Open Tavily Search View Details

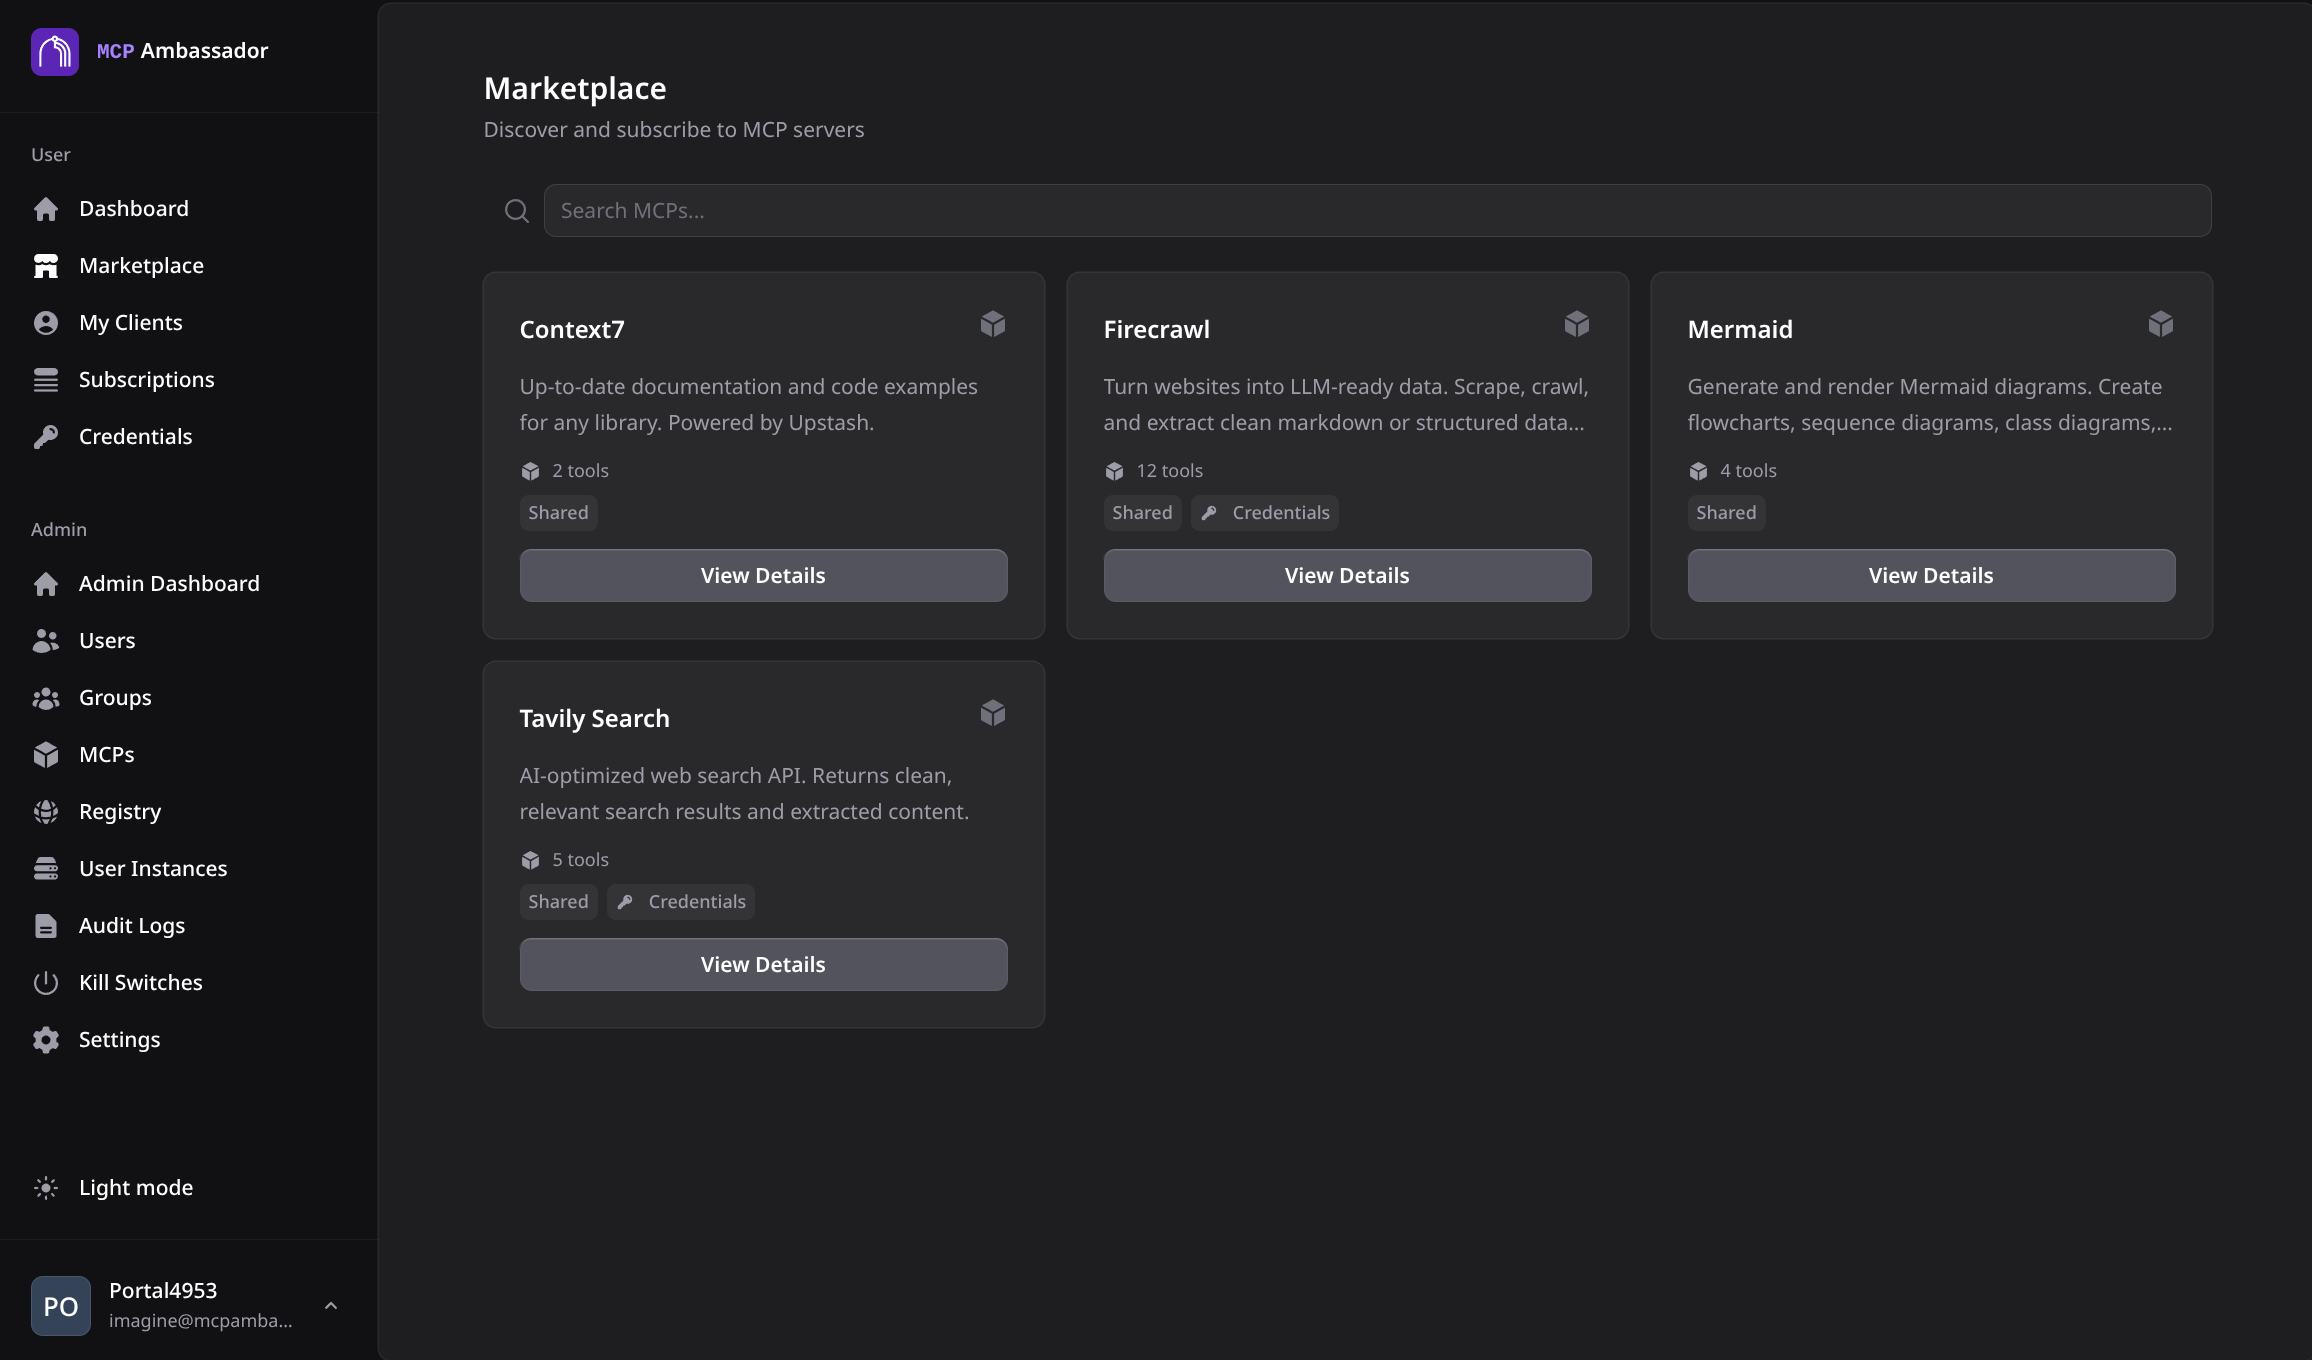pos(763,965)
